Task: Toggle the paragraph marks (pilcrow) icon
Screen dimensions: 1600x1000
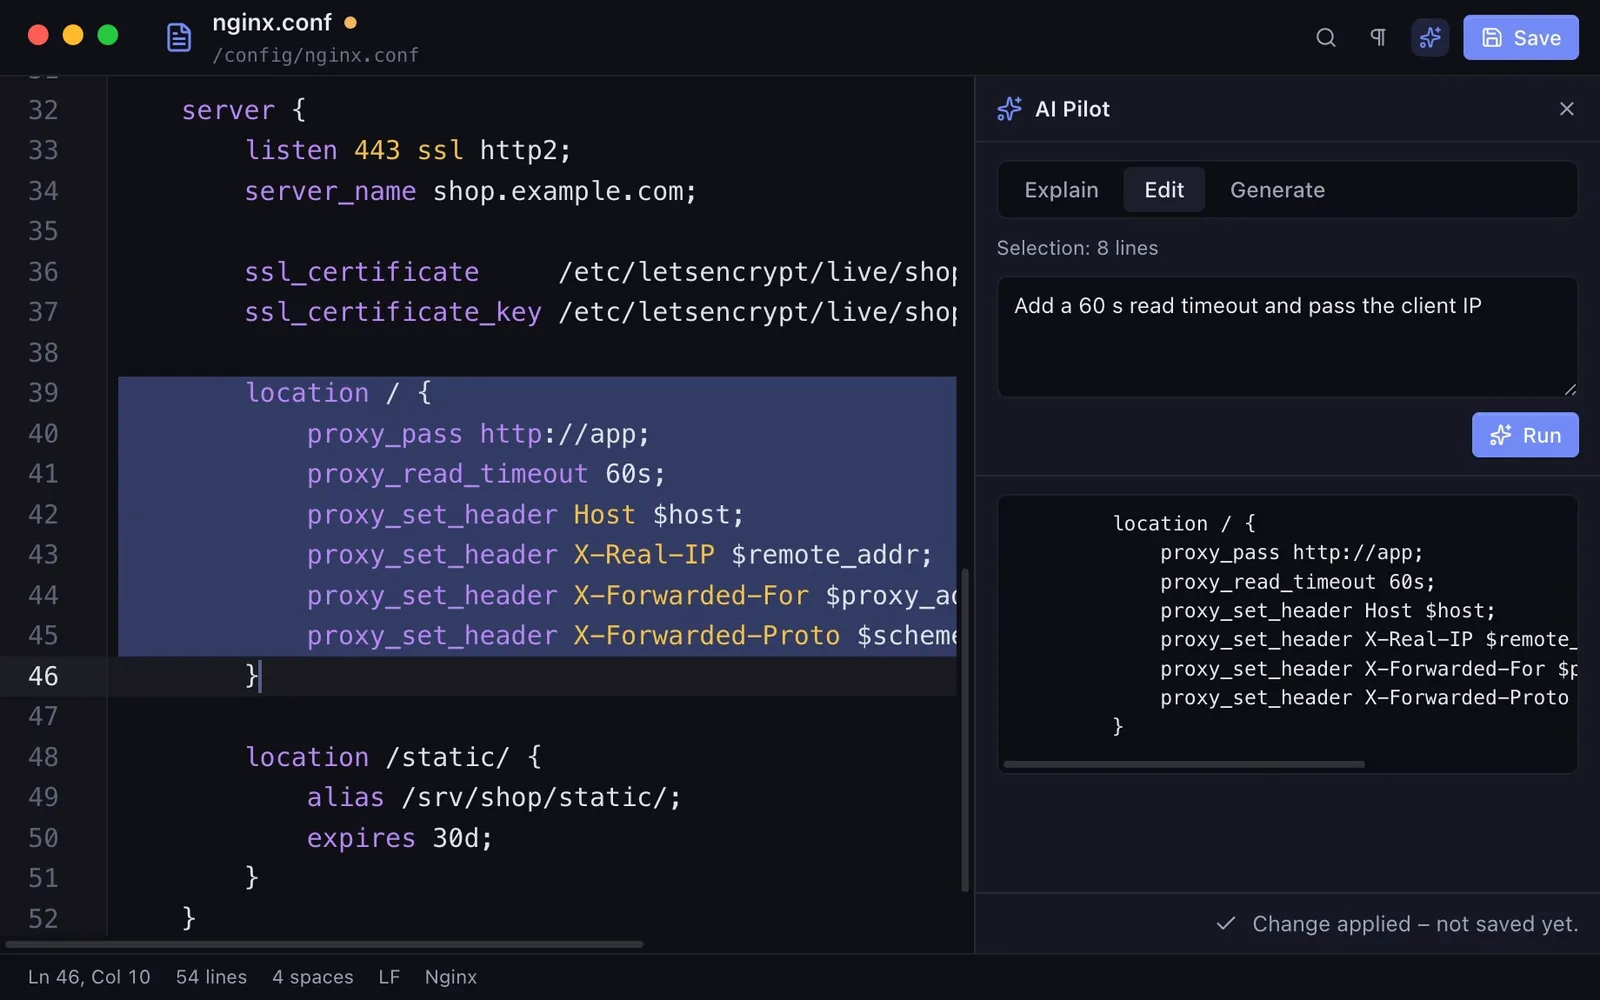Action: tap(1378, 38)
